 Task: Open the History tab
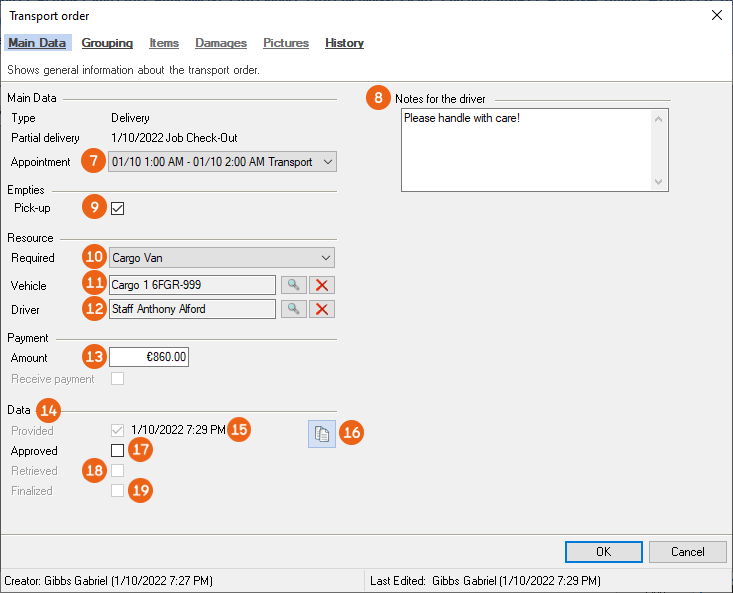pos(344,43)
